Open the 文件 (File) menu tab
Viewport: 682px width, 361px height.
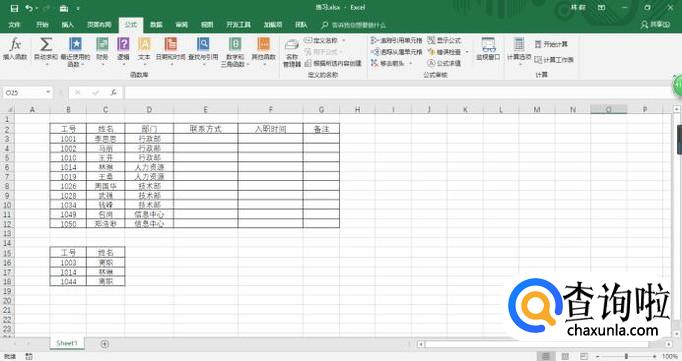click(14, 25)
